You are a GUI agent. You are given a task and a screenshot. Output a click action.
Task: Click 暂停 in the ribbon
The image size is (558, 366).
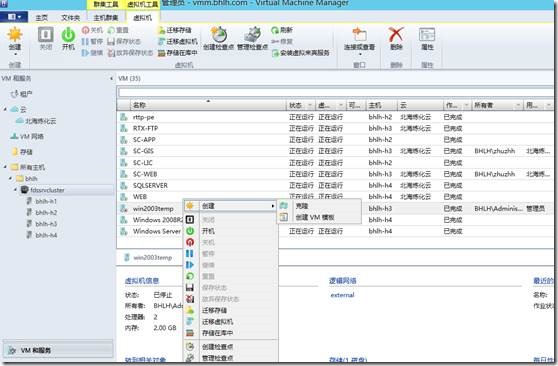(92, 42)
